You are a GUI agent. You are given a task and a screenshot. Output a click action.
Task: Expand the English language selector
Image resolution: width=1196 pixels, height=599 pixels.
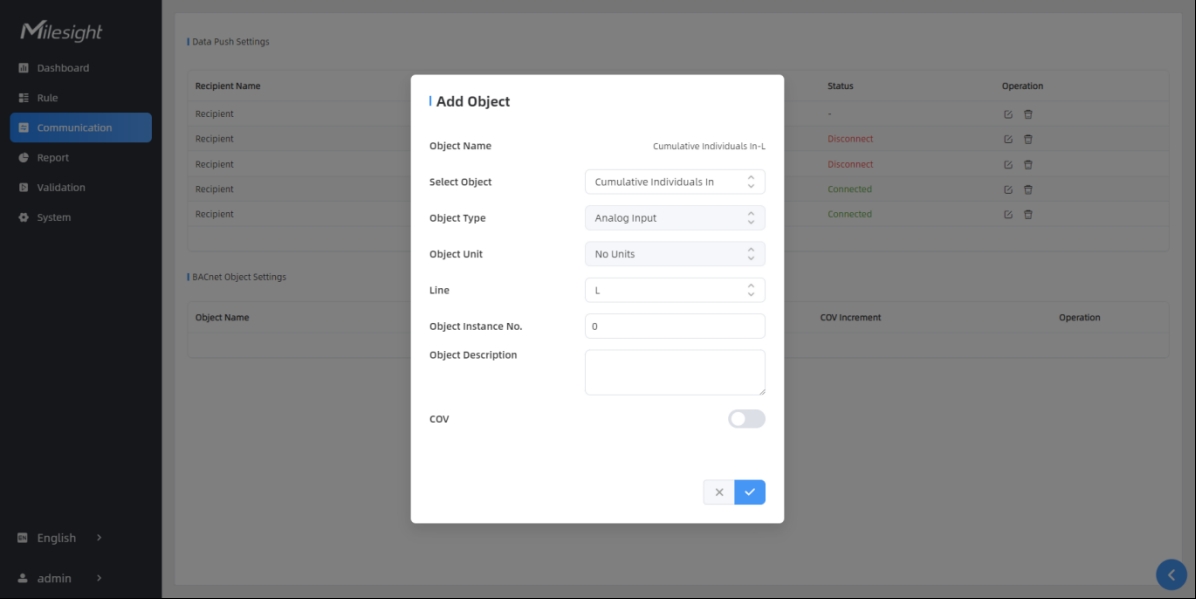point(60,538)
